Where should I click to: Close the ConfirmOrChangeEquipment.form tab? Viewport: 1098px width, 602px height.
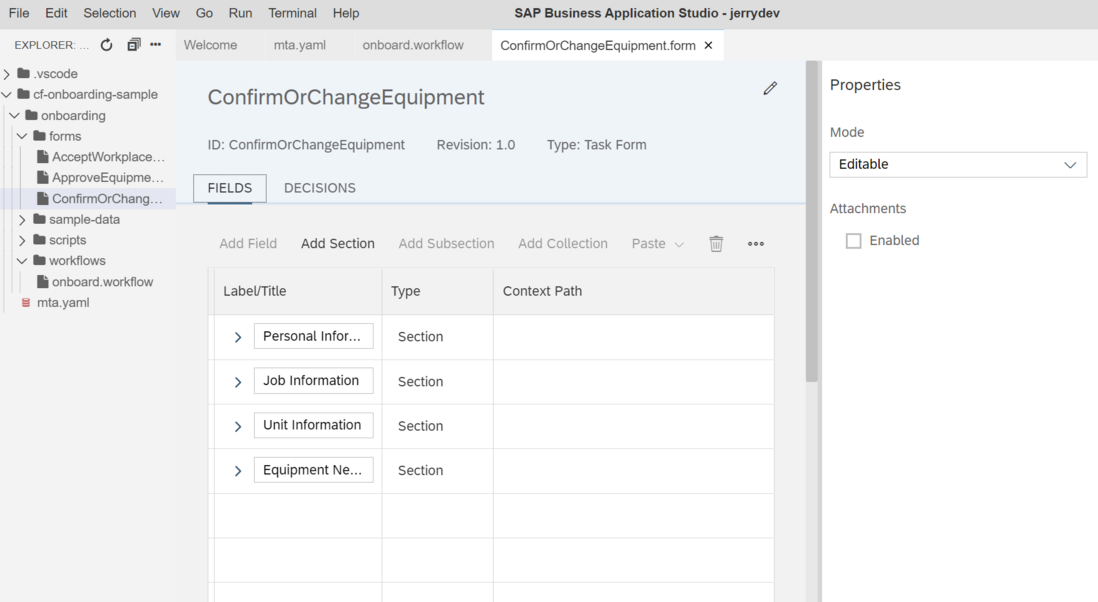click(x=709, y=46)
